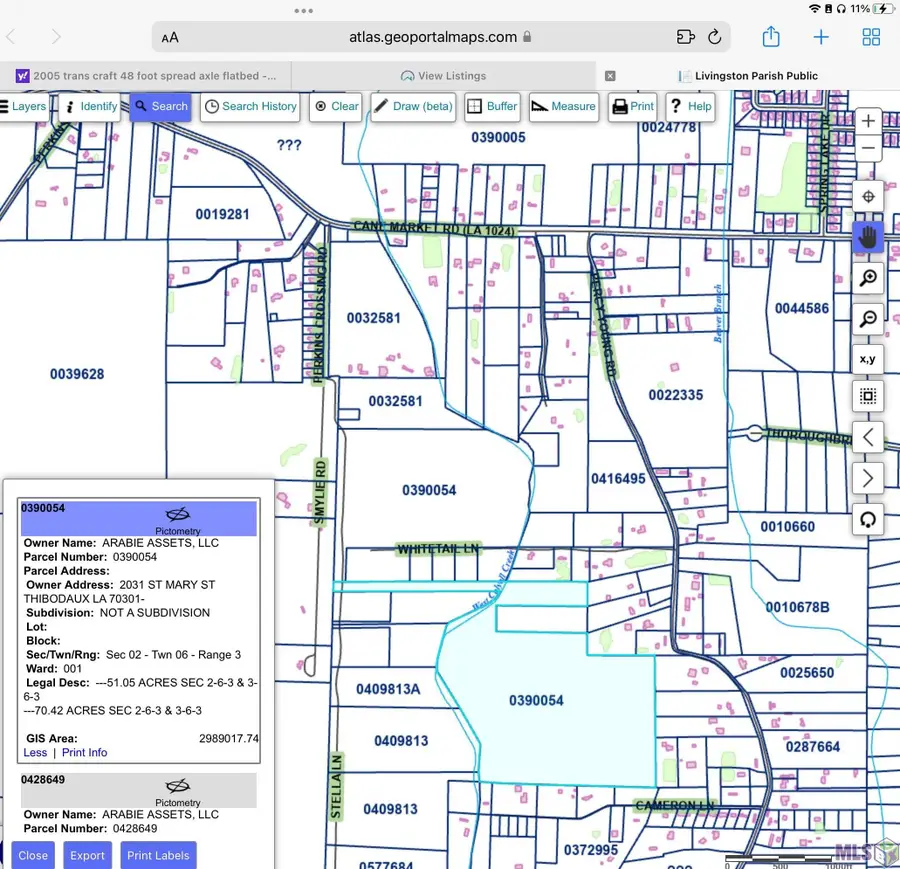The height and width of the screenshot is (869, 900).
Task: Click the 0390054 result header
Action: coord(139,519)
